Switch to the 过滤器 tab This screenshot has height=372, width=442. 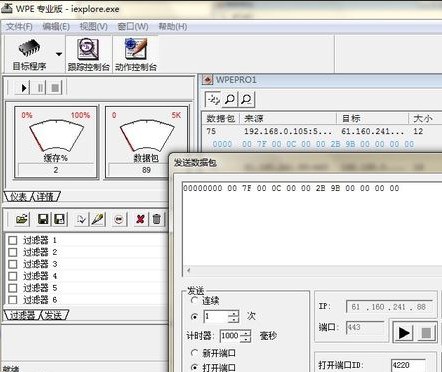[x=22, y=315]
